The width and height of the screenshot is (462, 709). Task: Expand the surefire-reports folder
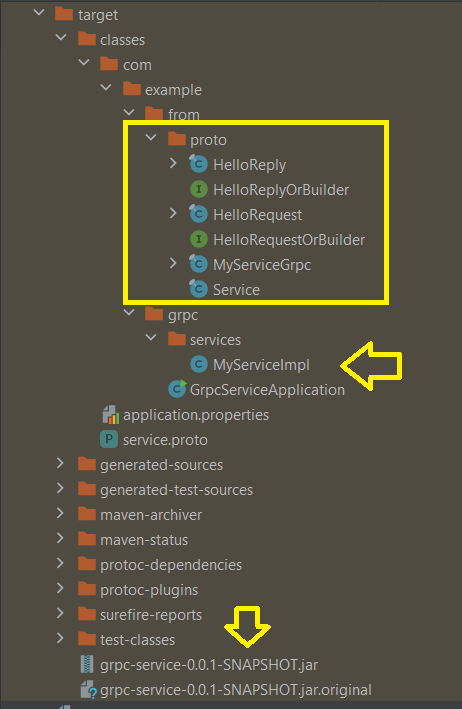coord(60,613)
